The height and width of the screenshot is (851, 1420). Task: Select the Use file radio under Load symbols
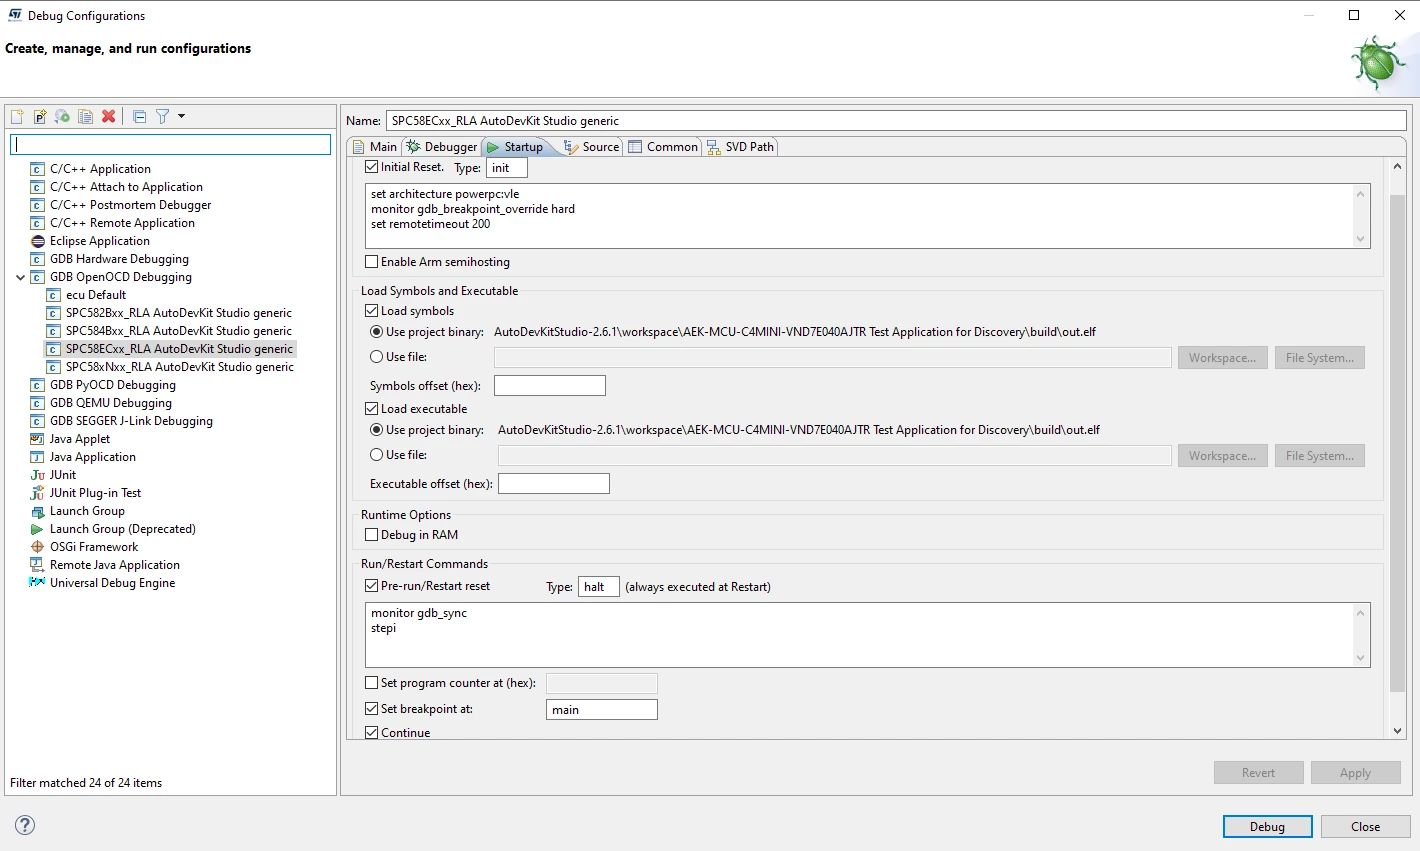click(377, 357)
